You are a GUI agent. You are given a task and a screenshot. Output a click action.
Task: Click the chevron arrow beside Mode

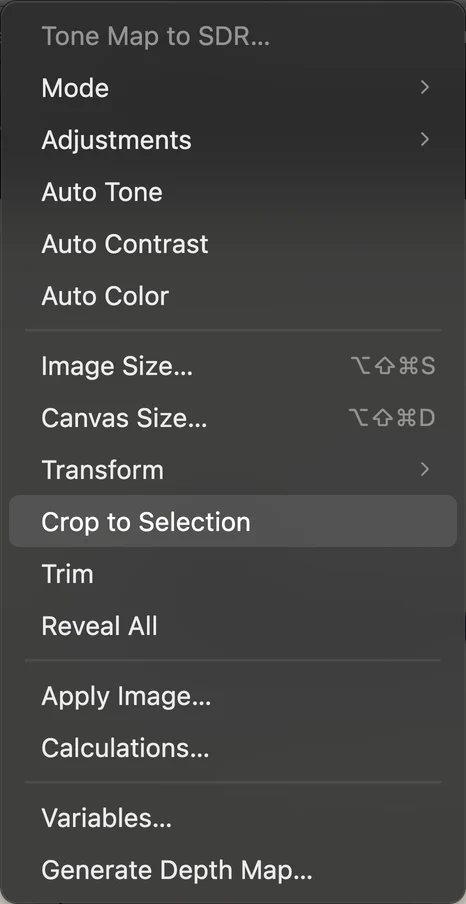(425, 88)
